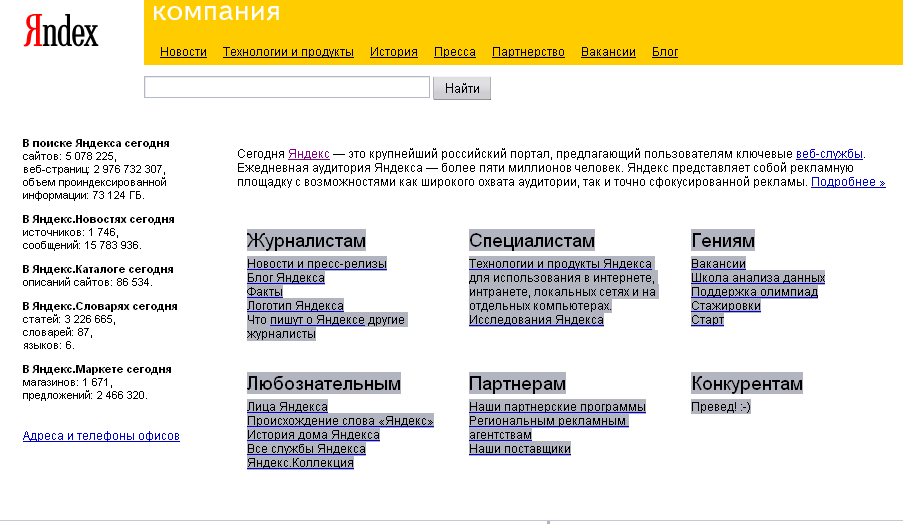Screen dimensions: 903x524
Task: Click the Найти search button
Action: coord(462,88)
